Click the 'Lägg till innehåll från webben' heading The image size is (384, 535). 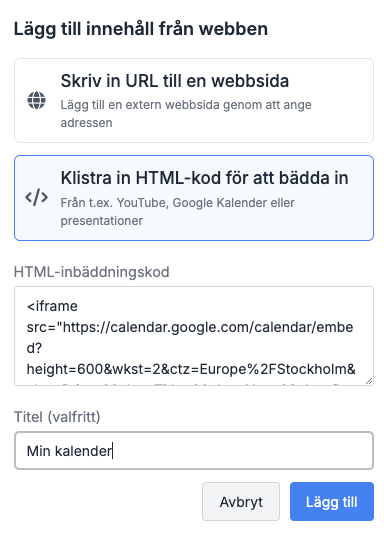click(x=141, y=29)
